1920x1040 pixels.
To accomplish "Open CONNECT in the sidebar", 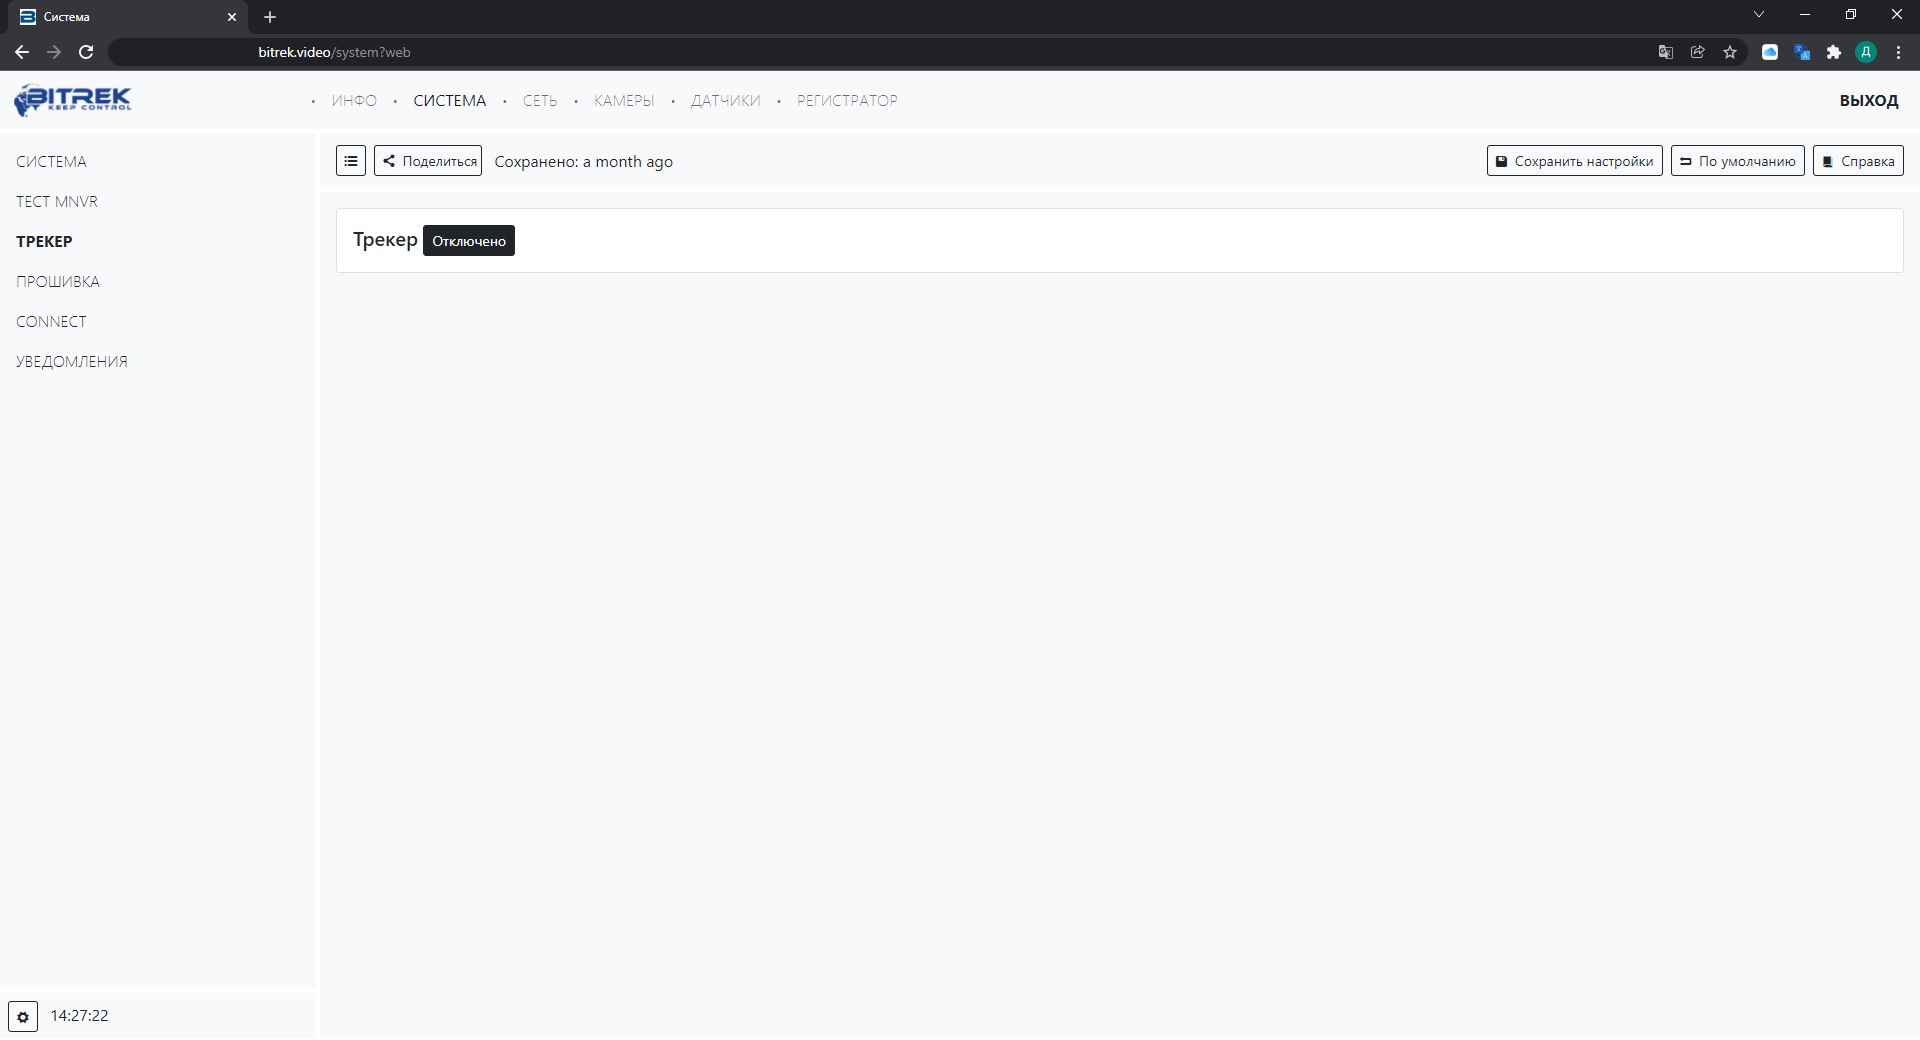I will click(51, 321).
